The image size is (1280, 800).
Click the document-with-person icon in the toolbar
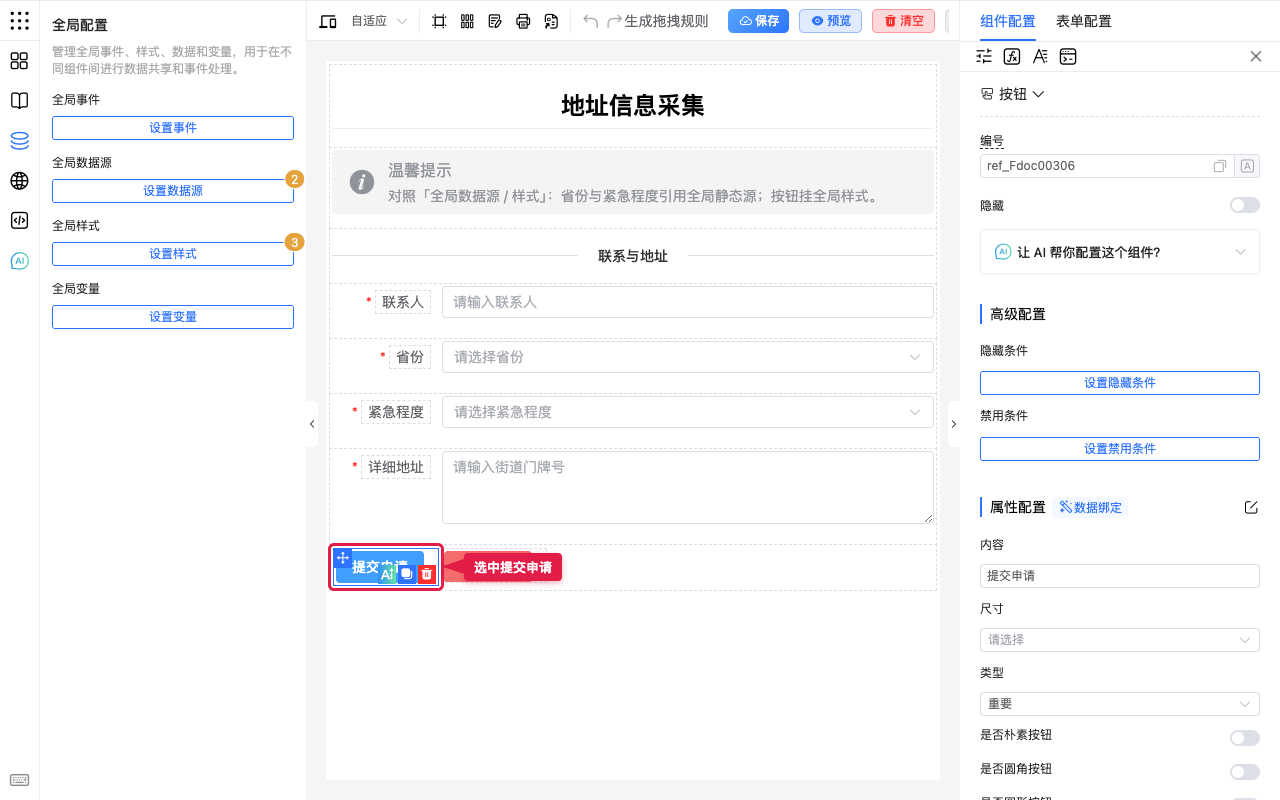pos(551,21)
